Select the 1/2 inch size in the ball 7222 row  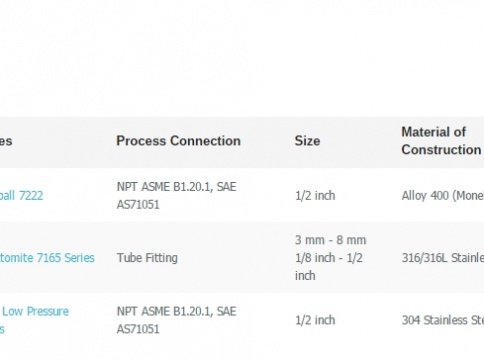(315, 195)
